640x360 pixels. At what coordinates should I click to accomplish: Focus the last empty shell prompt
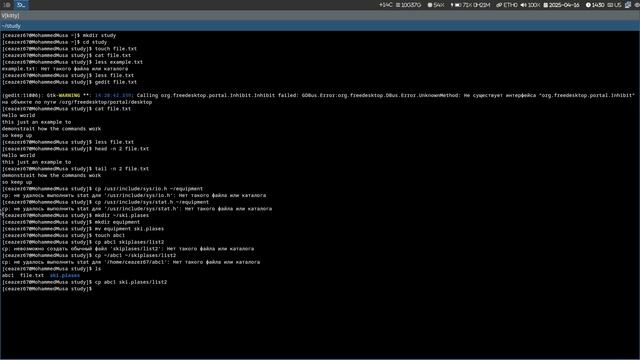pyautogui.click(x=47, y=289)
